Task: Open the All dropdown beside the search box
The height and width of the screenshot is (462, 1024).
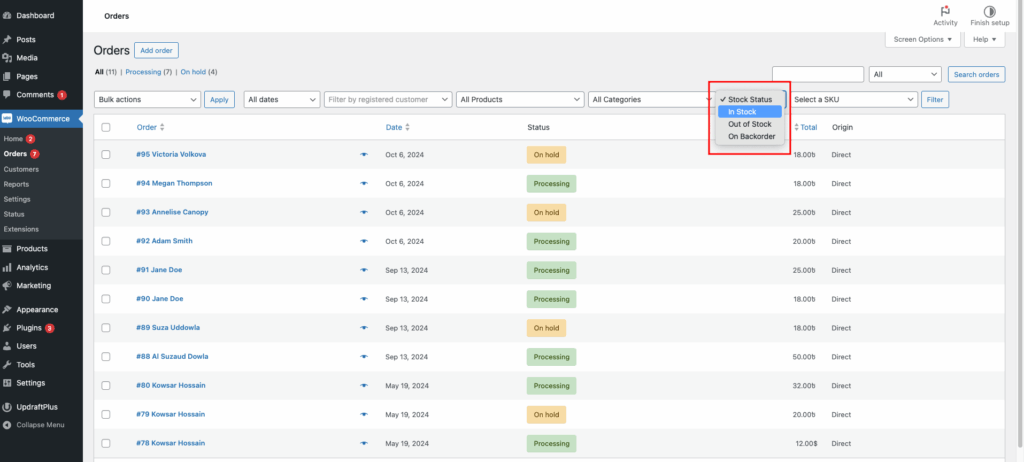Action: [x=905, y=74]
